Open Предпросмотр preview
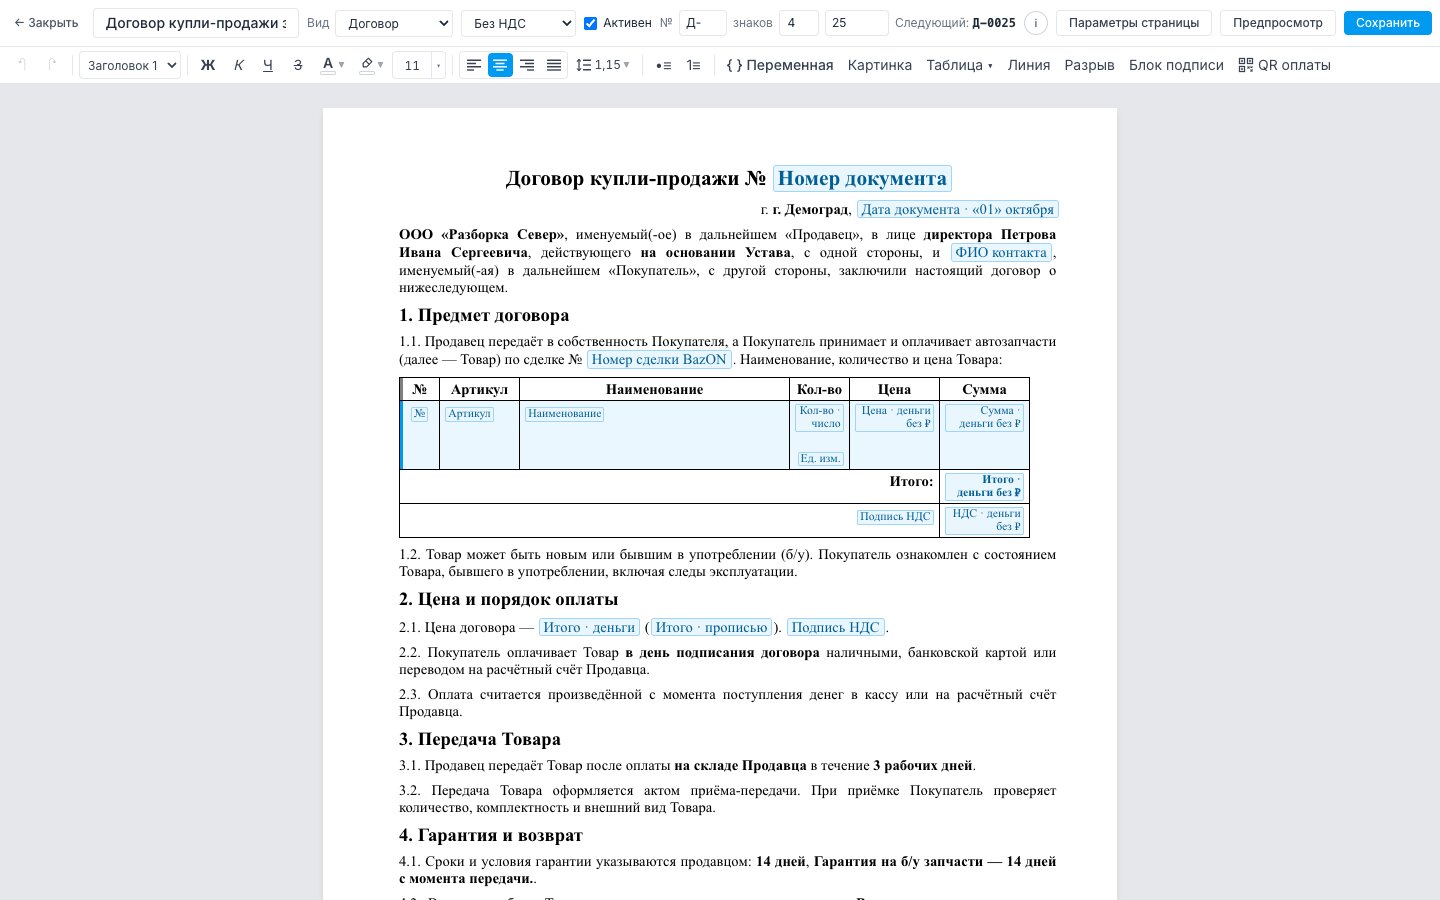1440x900 pixels. [x=1278, y=23]
